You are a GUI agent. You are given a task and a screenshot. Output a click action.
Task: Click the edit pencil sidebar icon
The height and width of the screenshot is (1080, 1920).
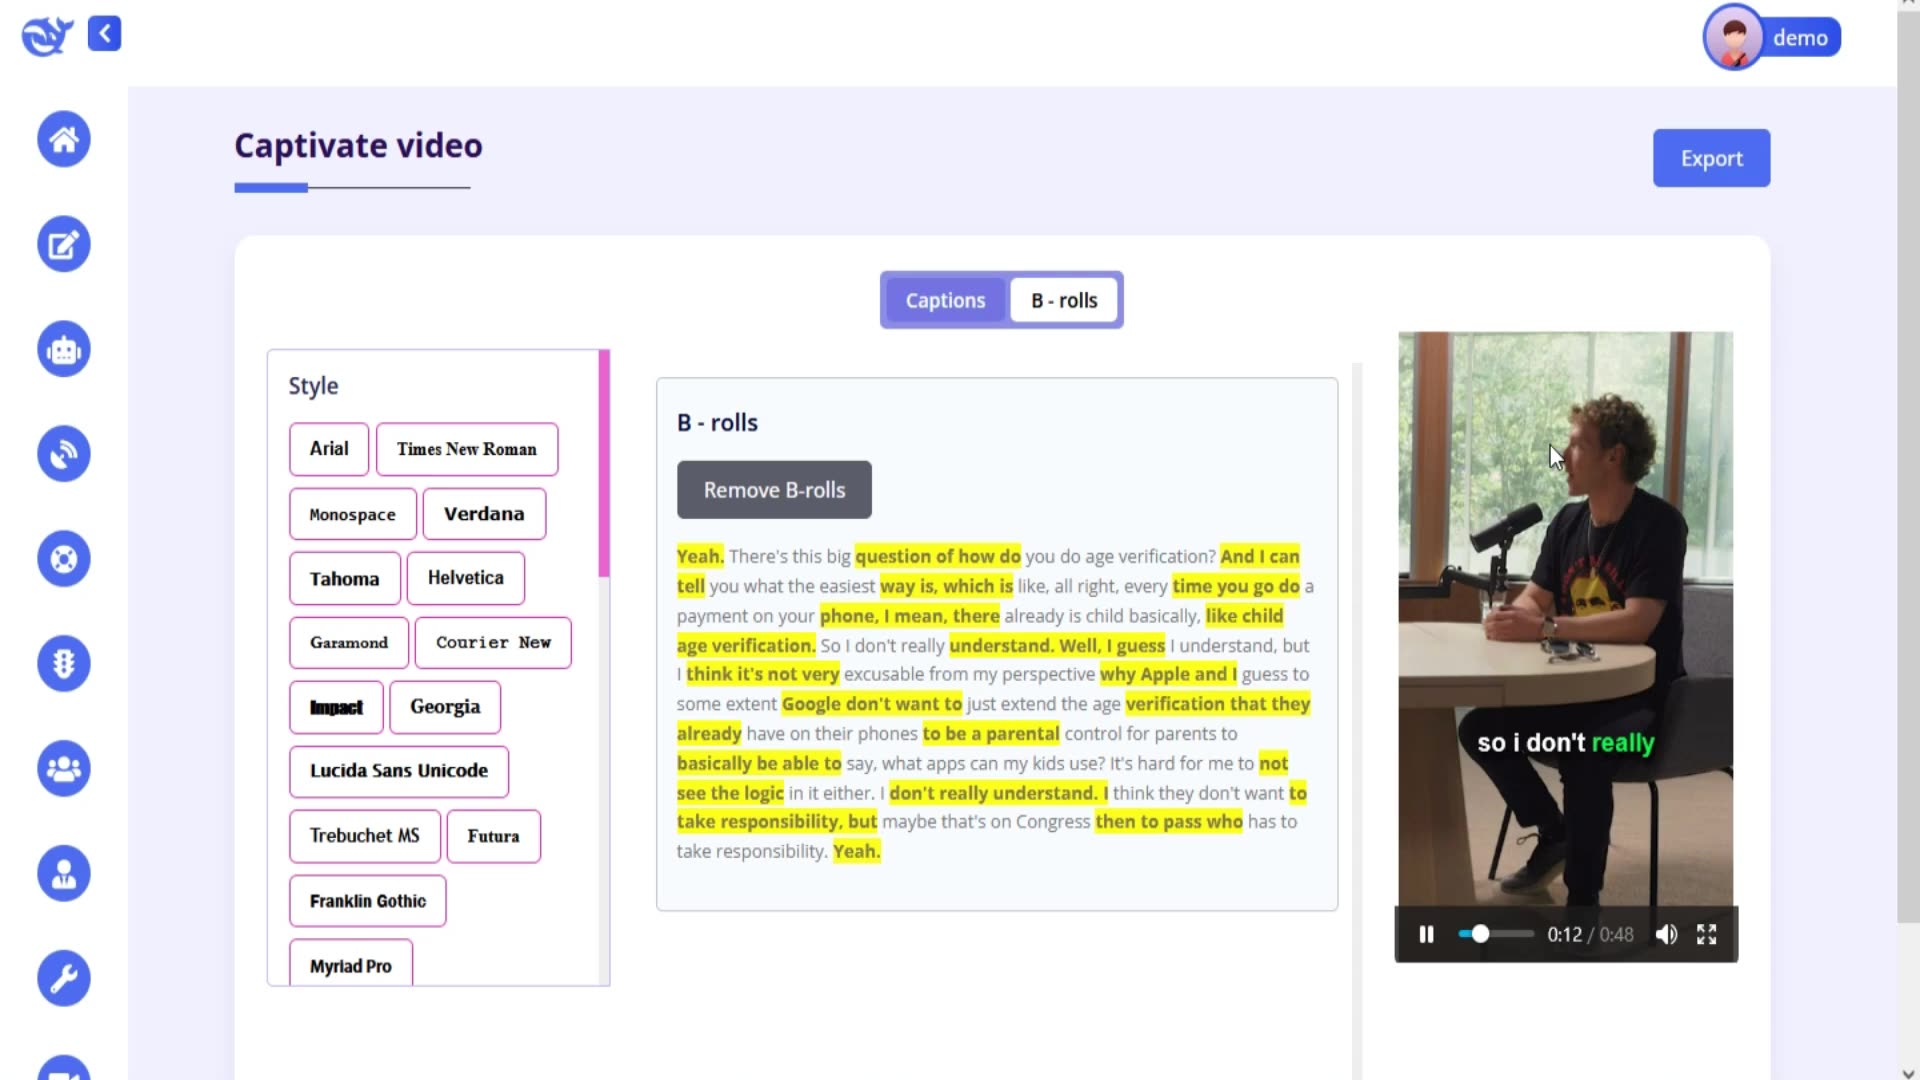(64, 244)
